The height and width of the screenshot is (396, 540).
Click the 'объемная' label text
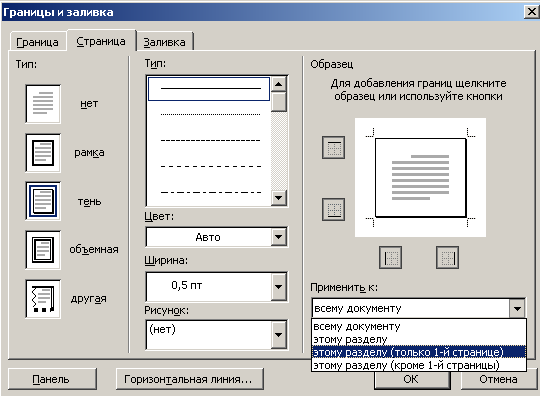pyautogui.click(x=94, y=249)
